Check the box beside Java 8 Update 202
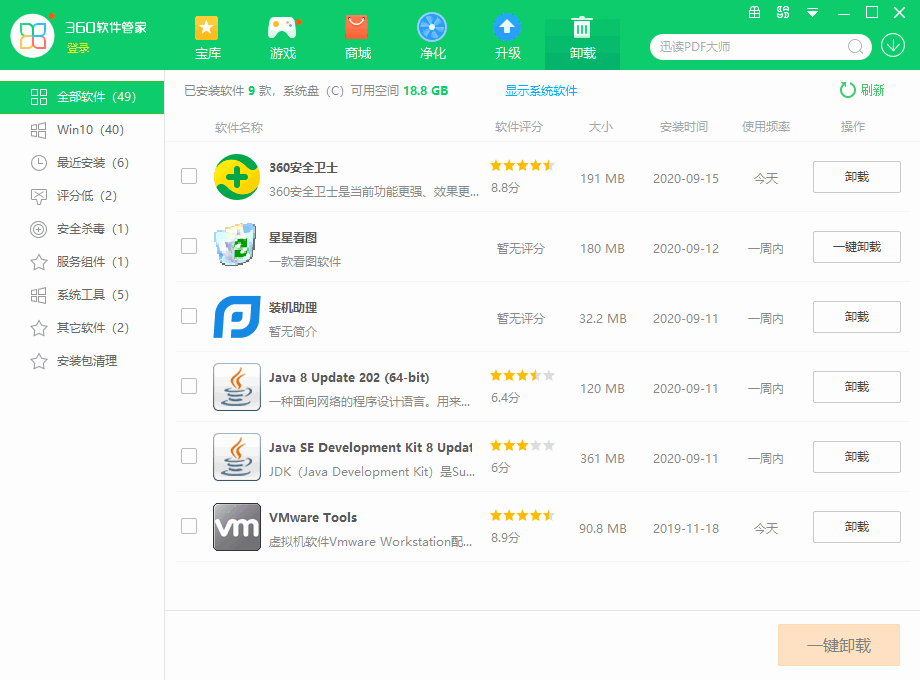Screen dimensions: 920x680 point(189,387)
